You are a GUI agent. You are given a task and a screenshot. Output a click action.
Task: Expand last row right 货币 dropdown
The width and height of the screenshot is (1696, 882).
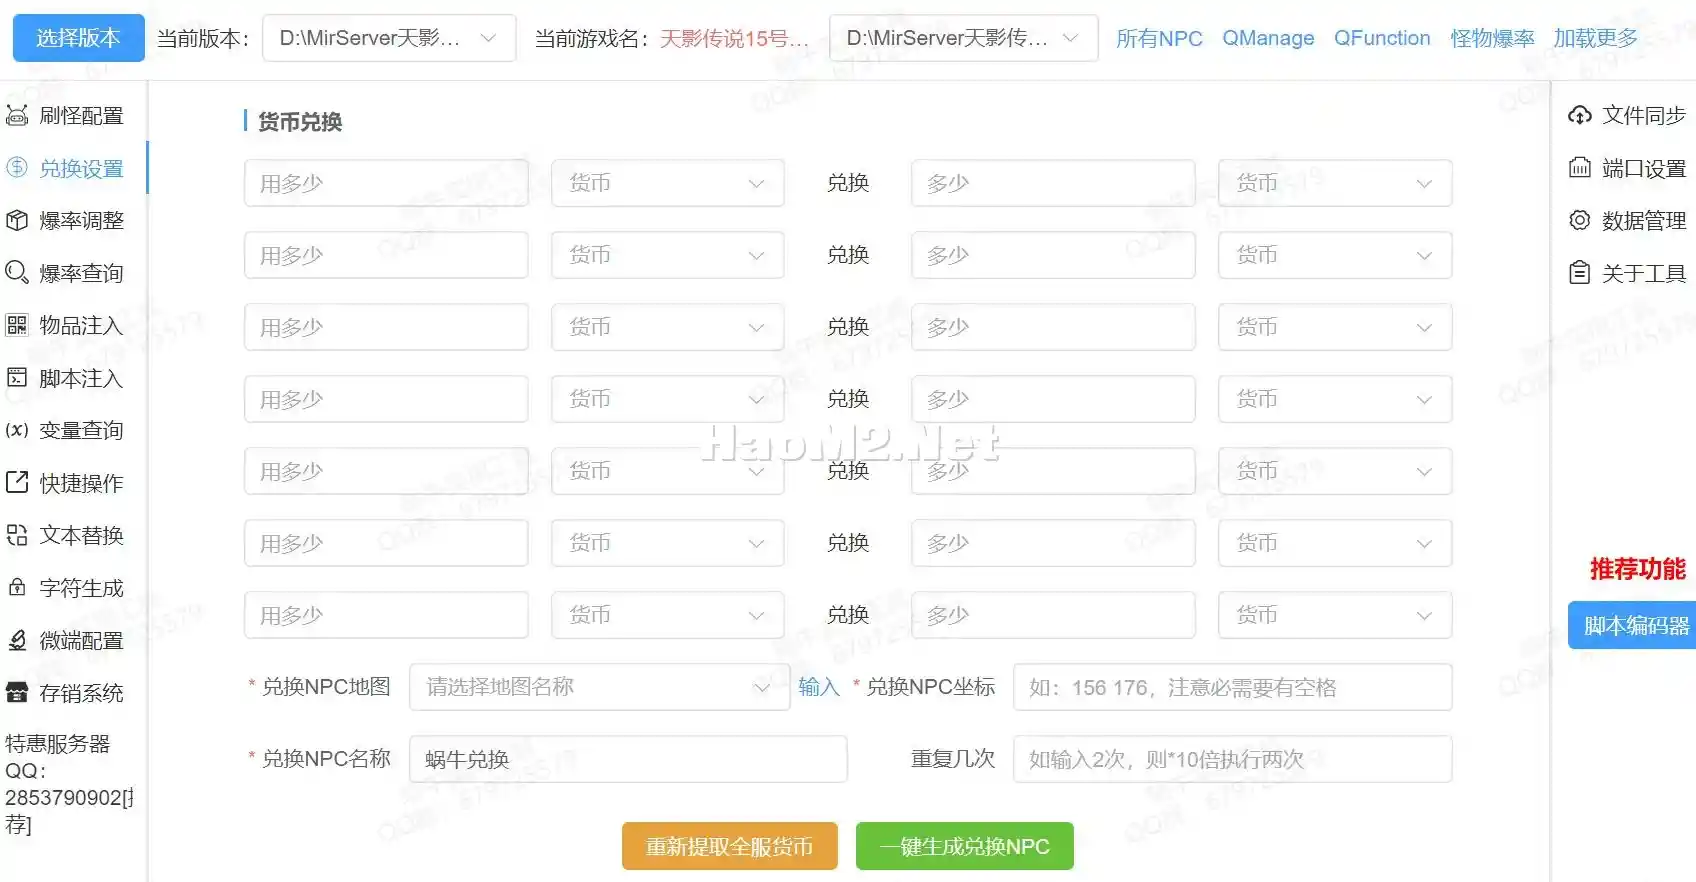tap(1334, 615)
